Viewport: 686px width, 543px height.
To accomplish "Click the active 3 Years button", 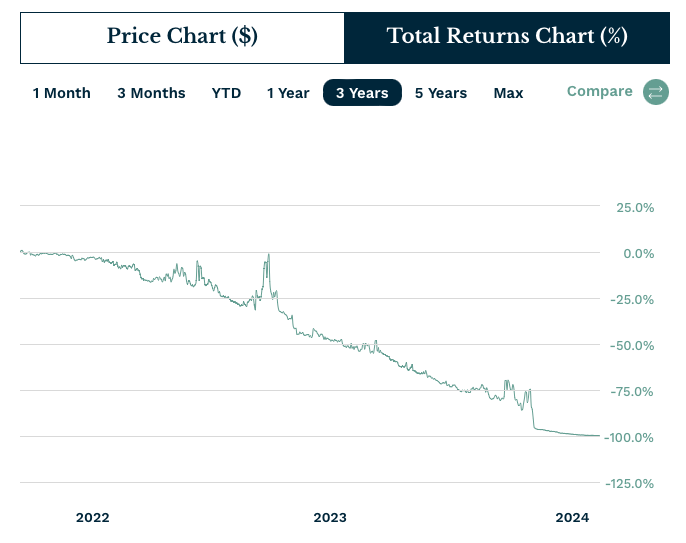I will pyautogui.click(x=362, y=93).
